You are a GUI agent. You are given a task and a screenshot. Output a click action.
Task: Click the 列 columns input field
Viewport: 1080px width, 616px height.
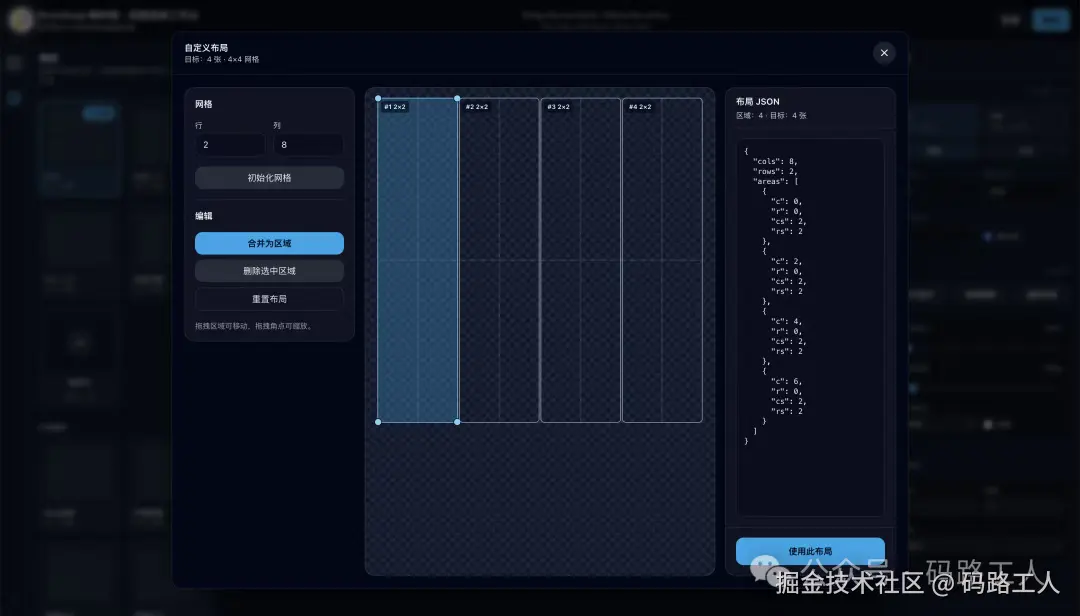coord(309,145)
